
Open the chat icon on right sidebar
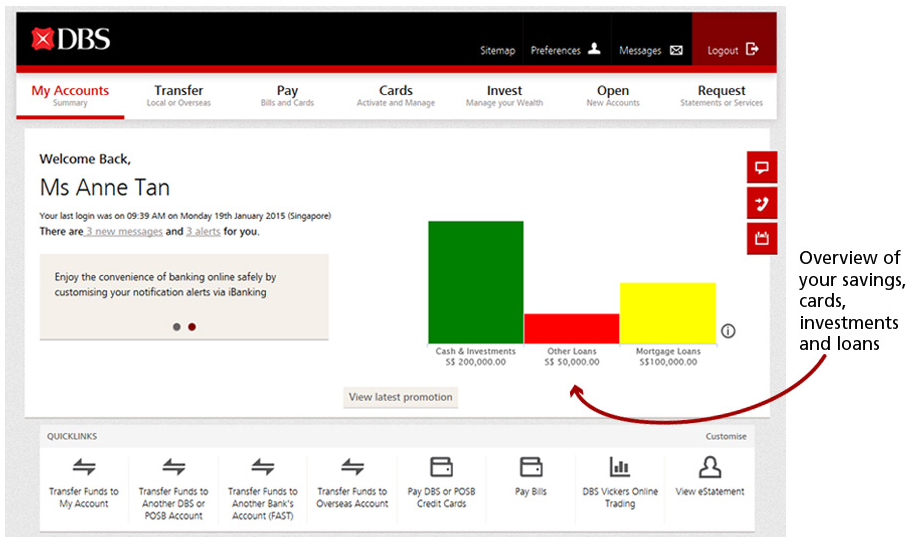pos(761,168)
